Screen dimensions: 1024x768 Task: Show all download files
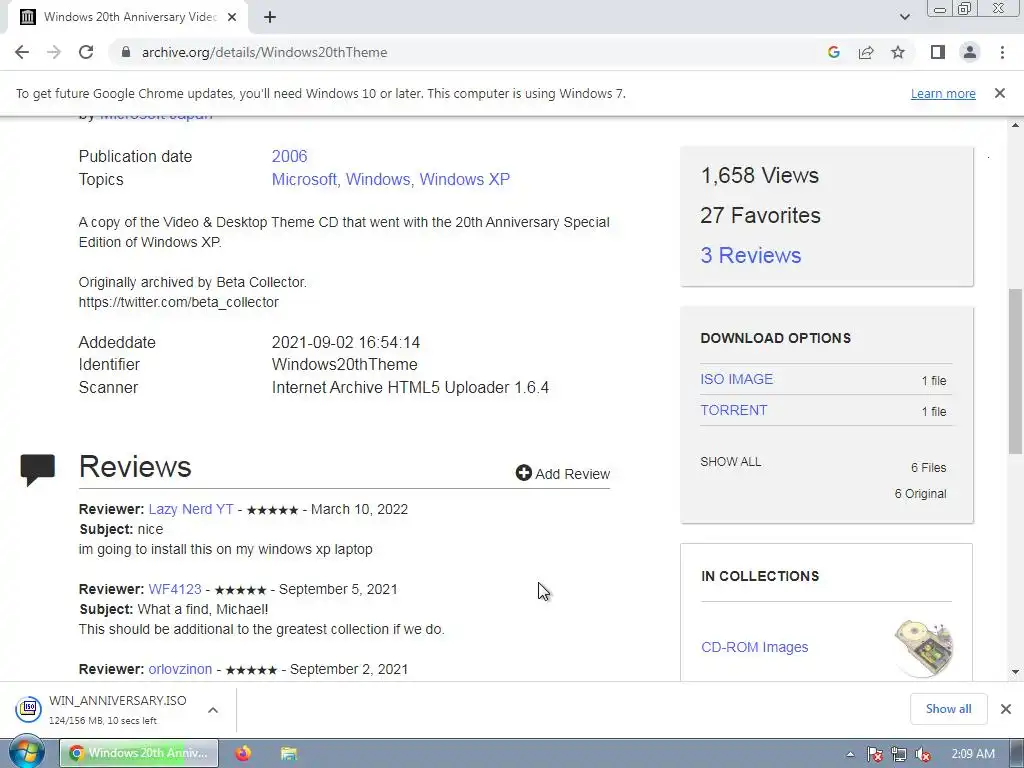coord(731,462)
